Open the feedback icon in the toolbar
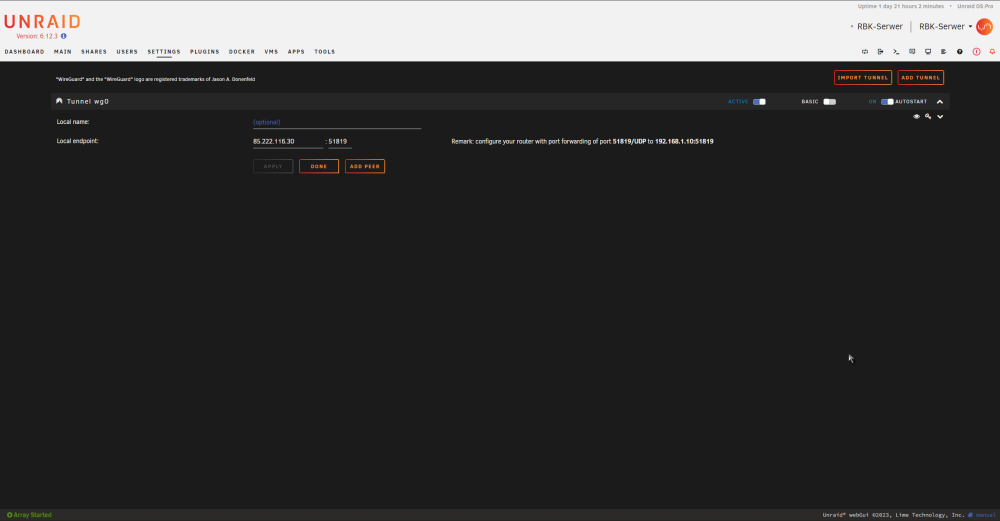Screen dimensions: 1000x521 tap(912, 52)
